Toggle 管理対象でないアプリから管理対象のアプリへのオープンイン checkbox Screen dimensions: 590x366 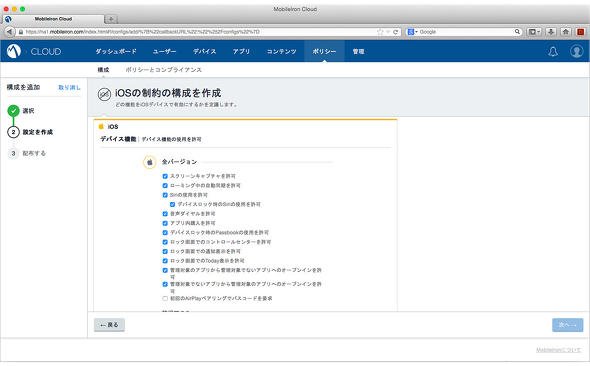(165, 284)
